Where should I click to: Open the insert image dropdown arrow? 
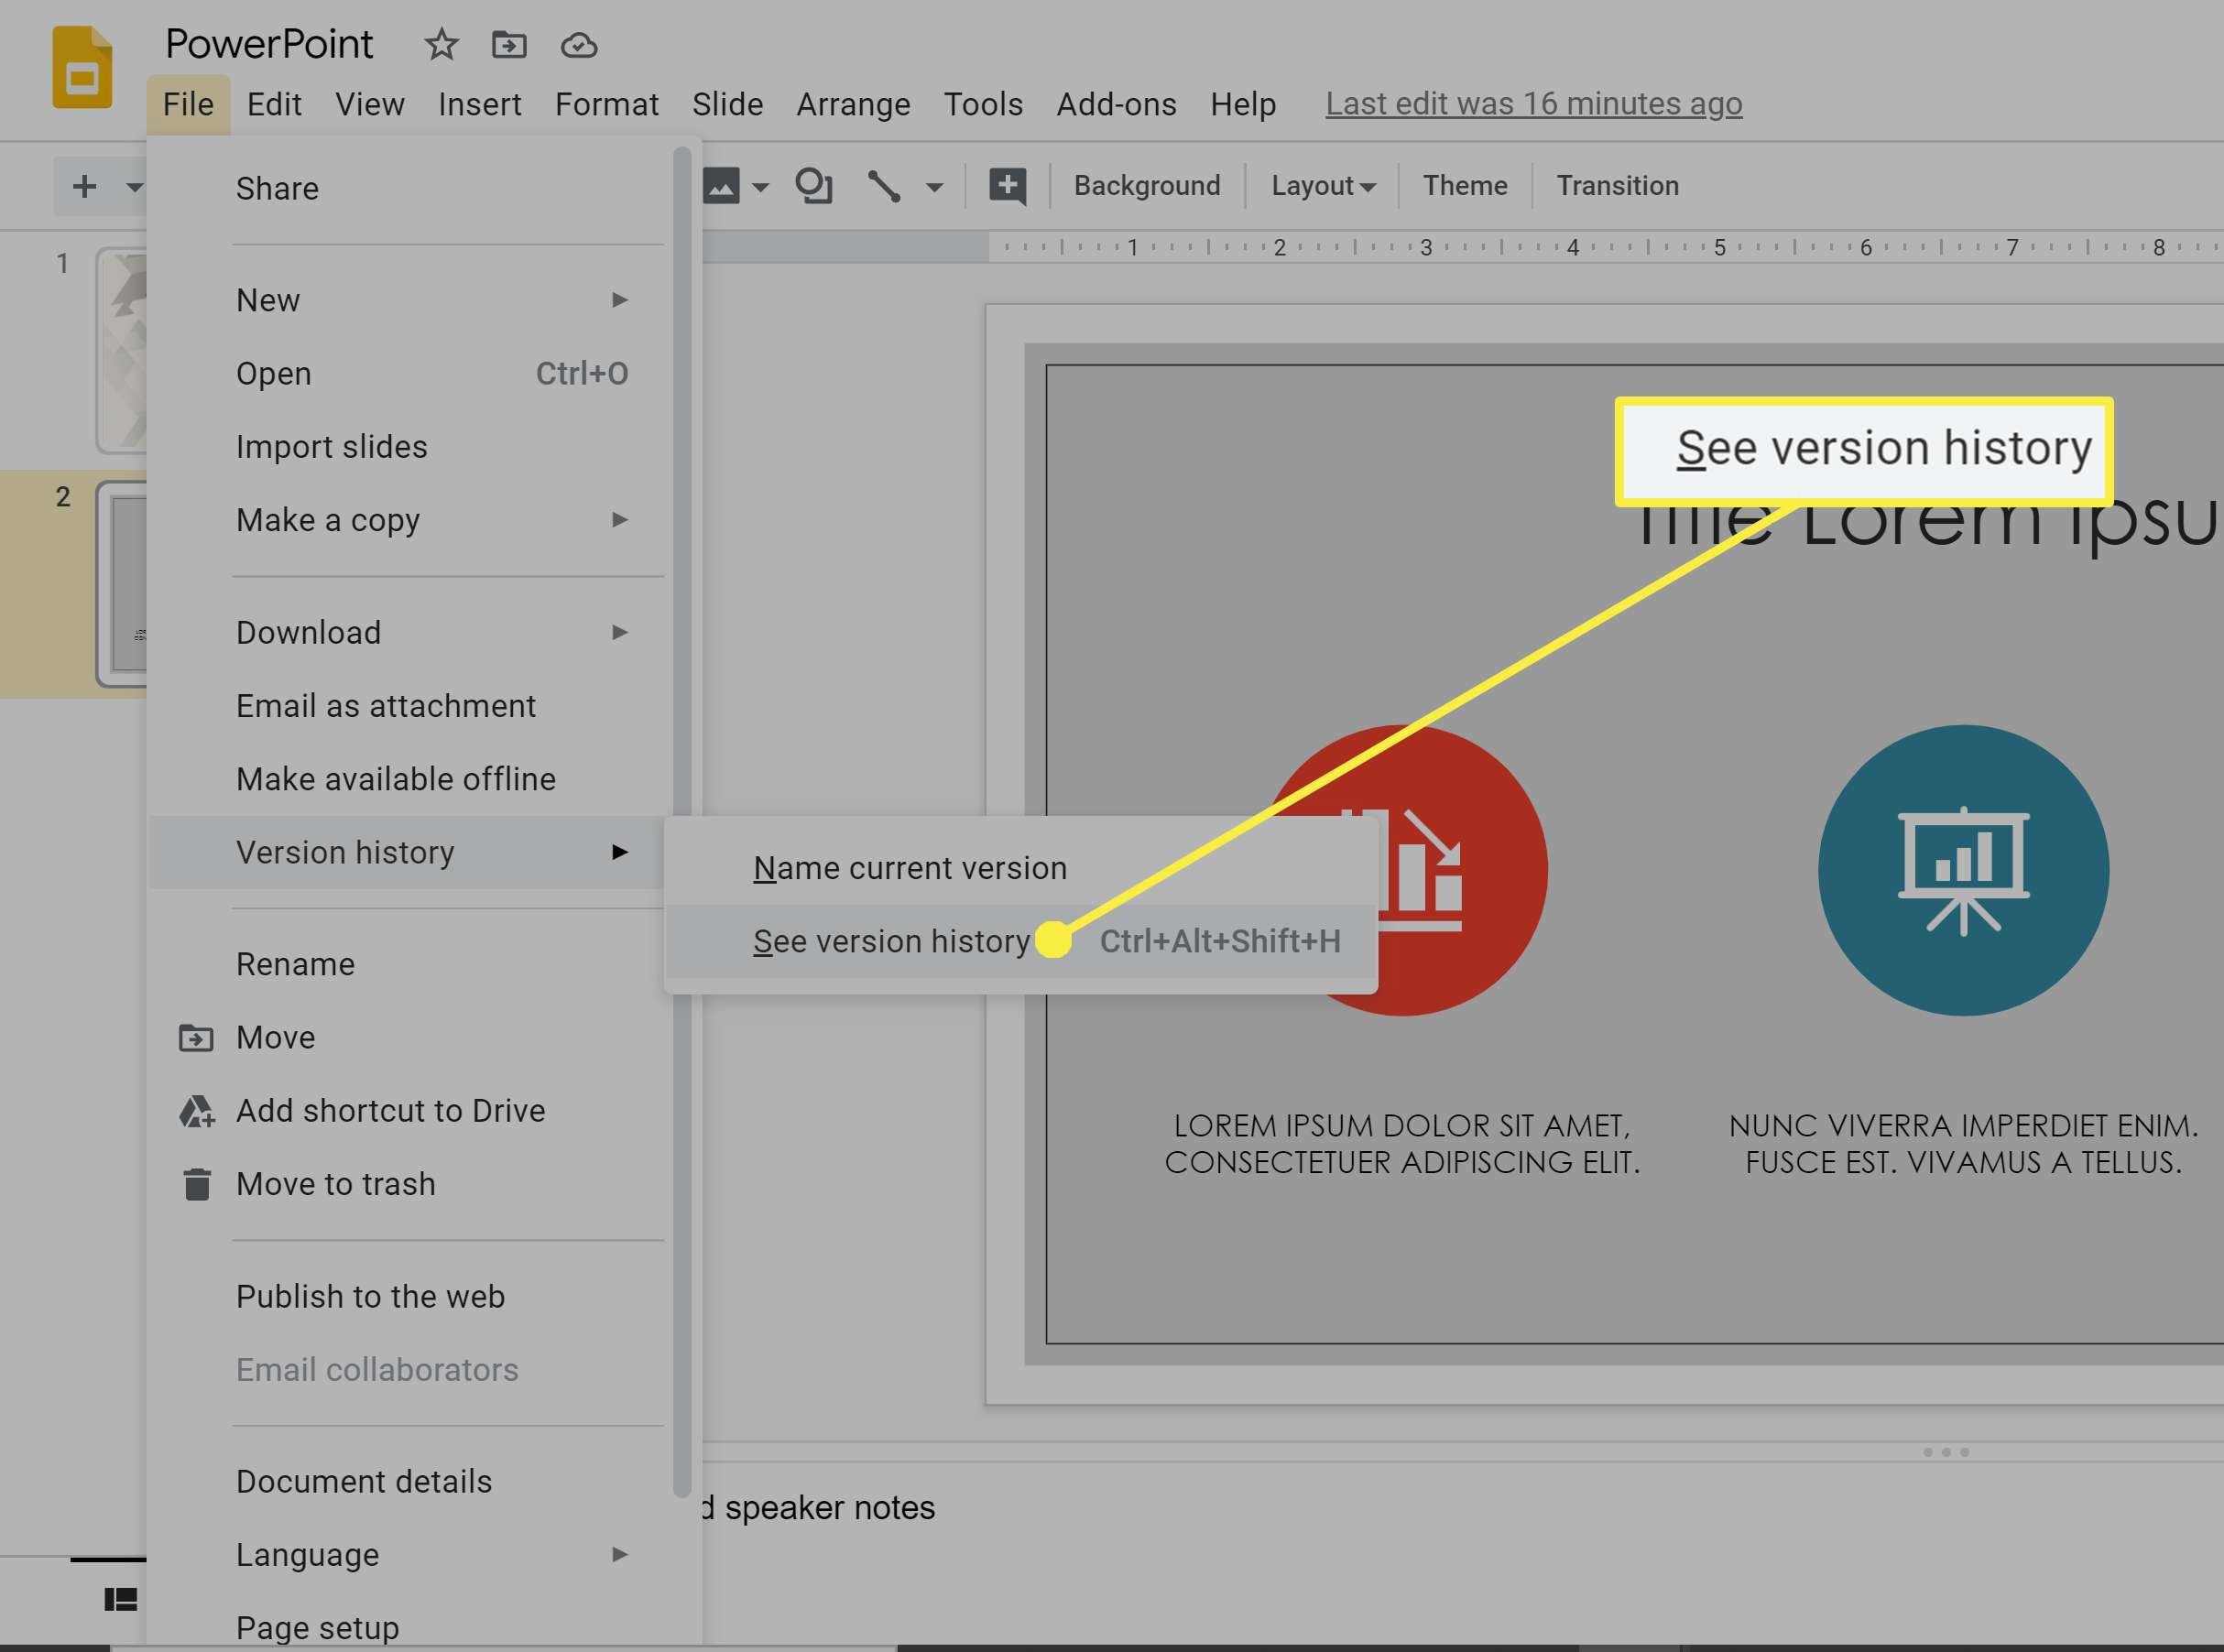[760, 187]
